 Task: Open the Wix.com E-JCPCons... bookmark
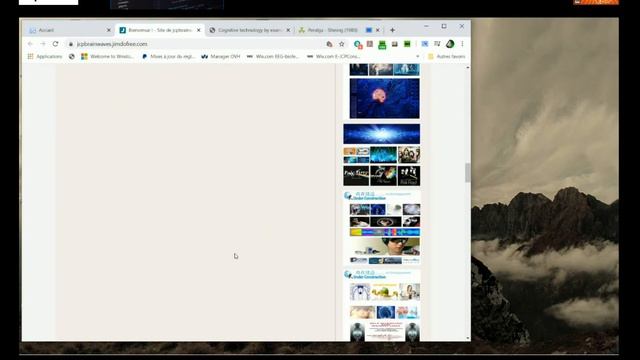pos(333,56)
